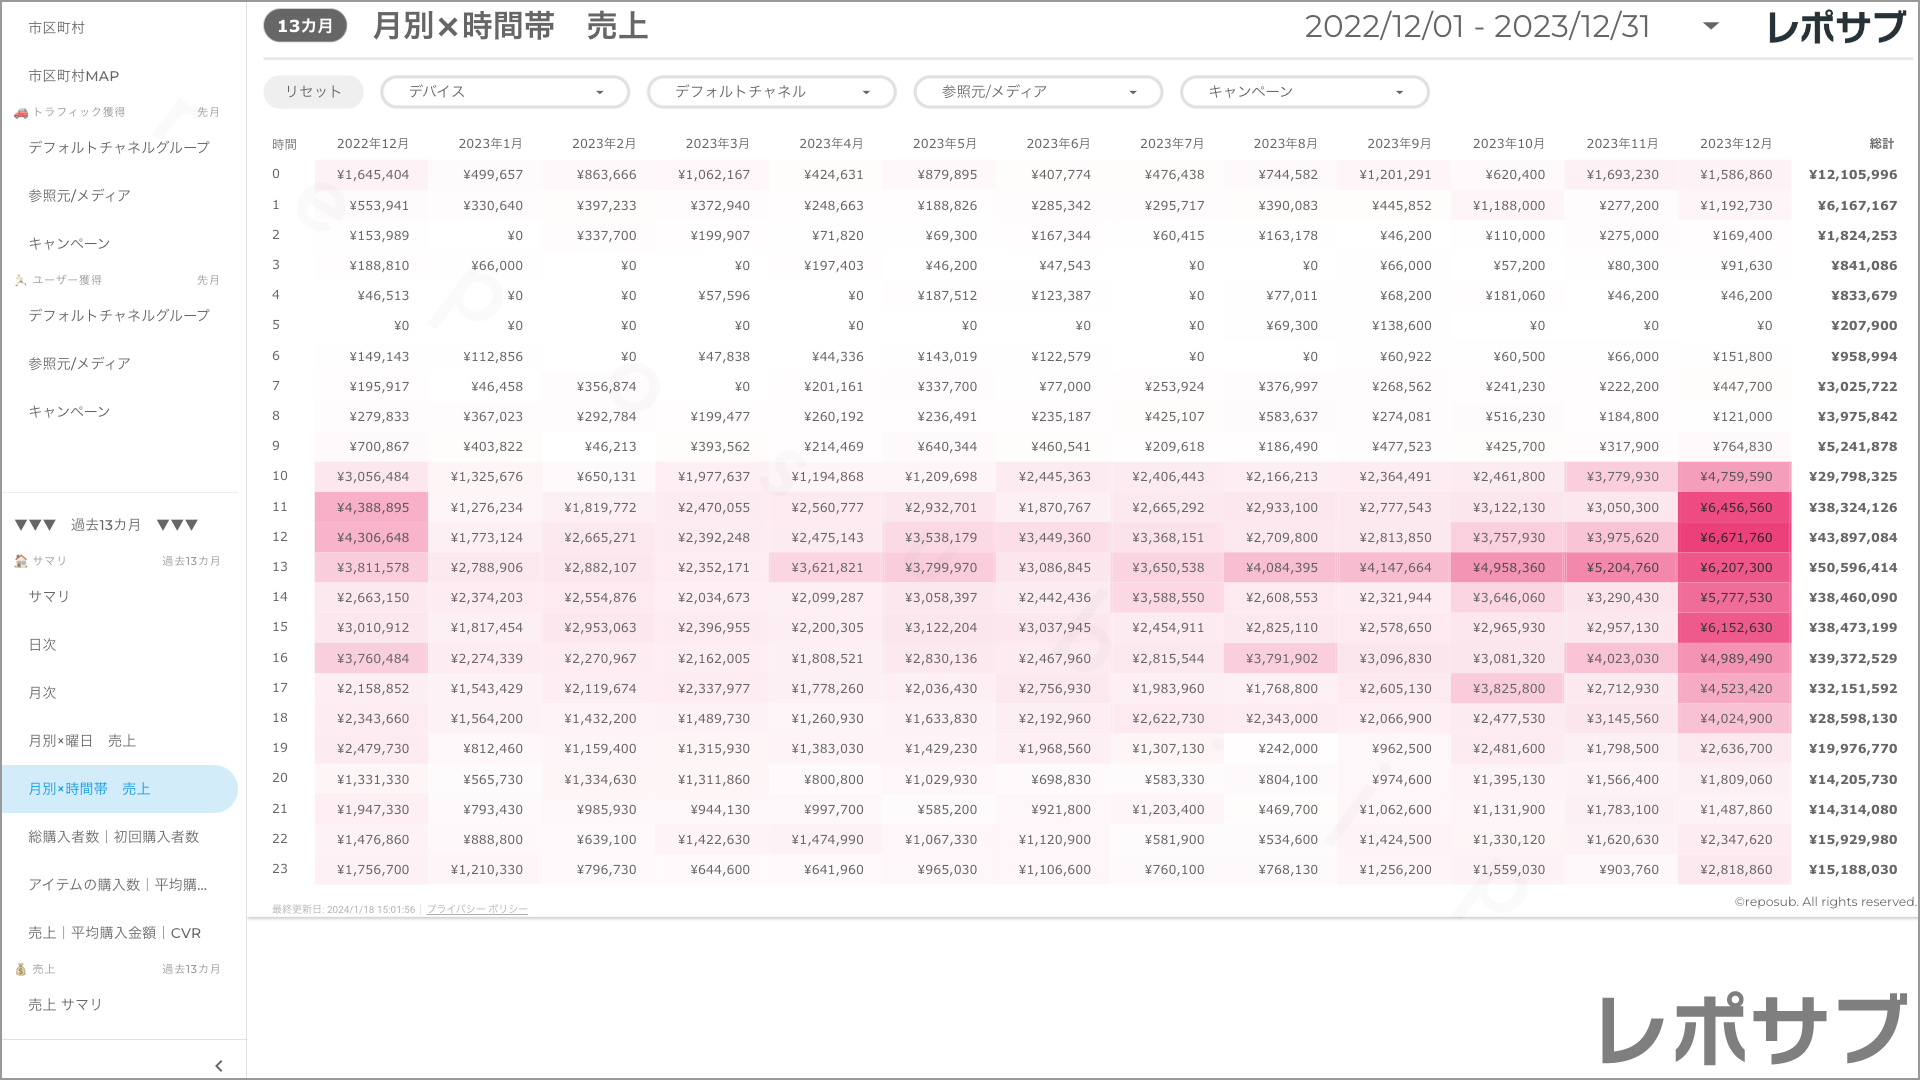Click the running person User acquisition icon
The image size is (1920, 1080).
[x=21, y=280]
